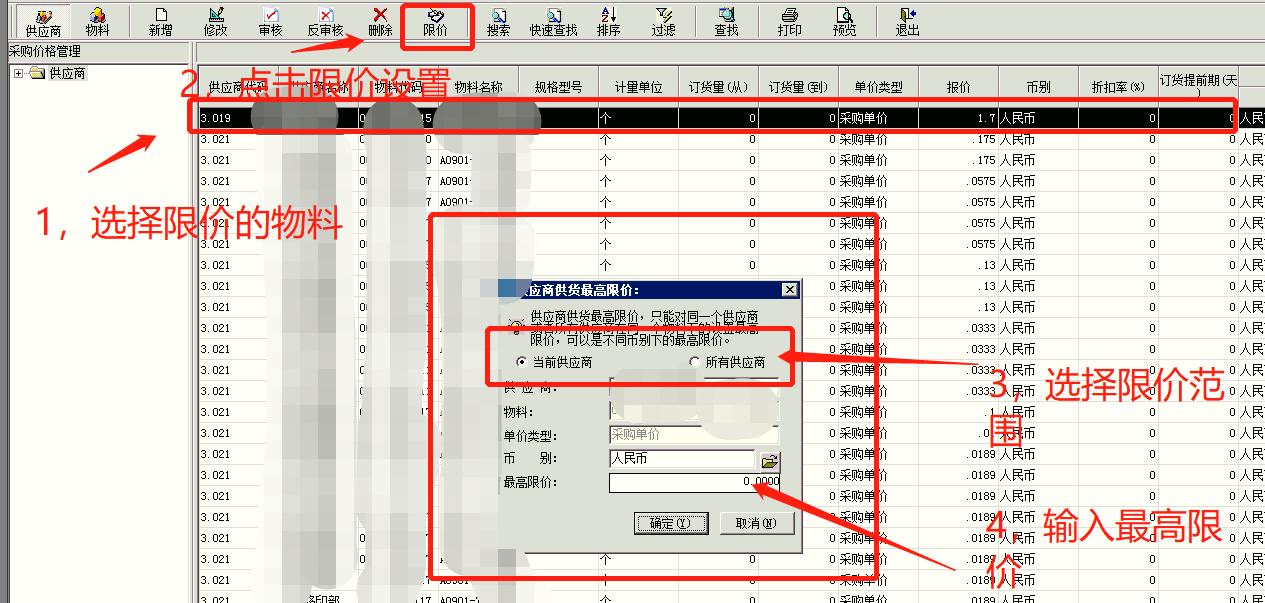Open the 排序 sort tool
The width and height of the screenshot is (1265, 603).
610,18
